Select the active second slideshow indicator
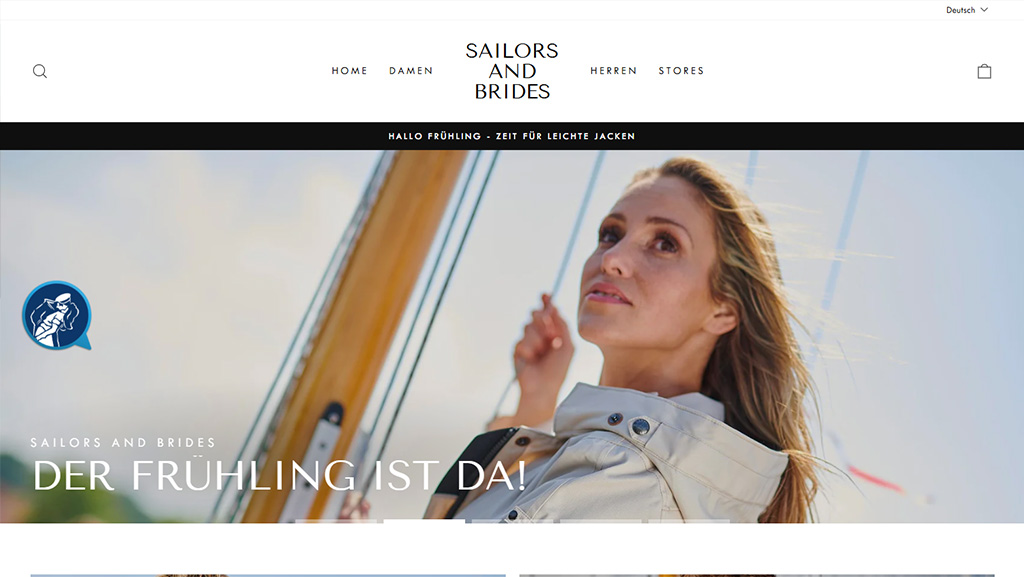 point(424,521)
